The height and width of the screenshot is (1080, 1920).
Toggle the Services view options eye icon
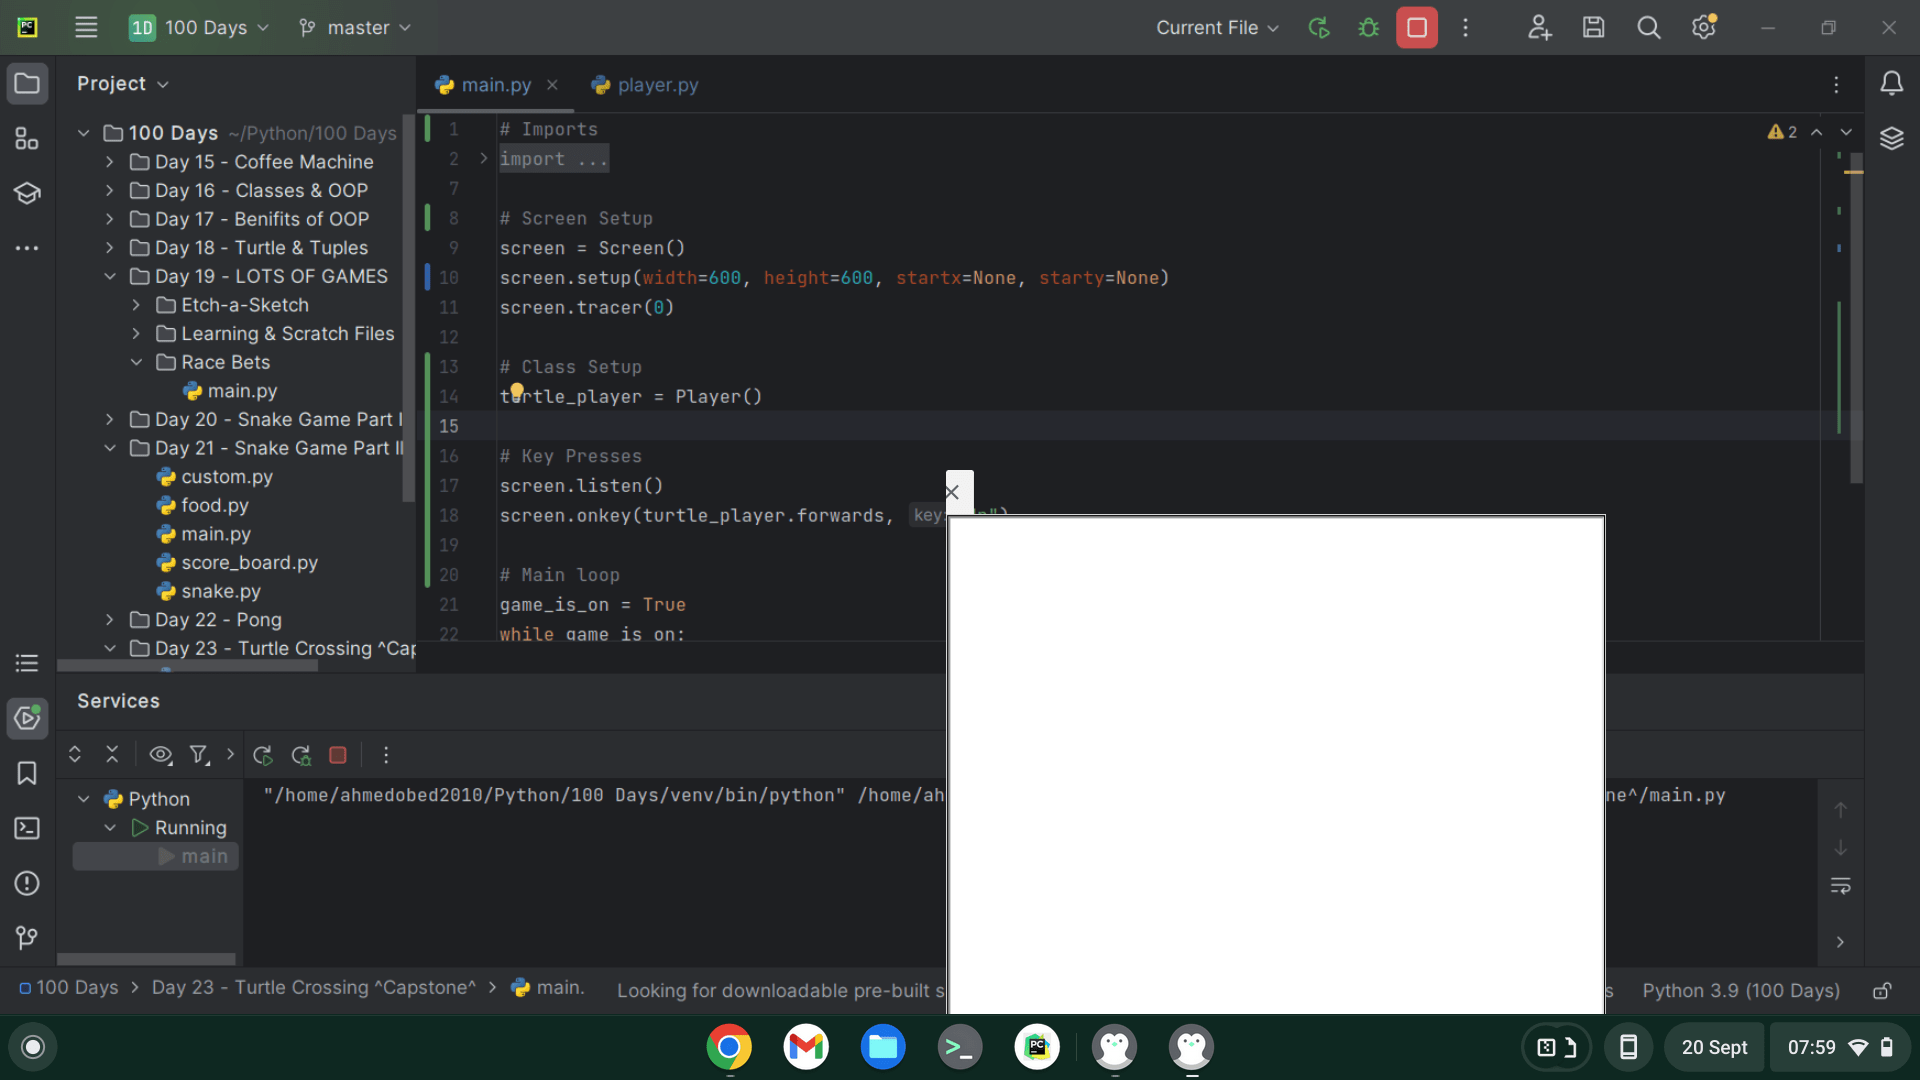pyautogui.click(x=160, y=755)
